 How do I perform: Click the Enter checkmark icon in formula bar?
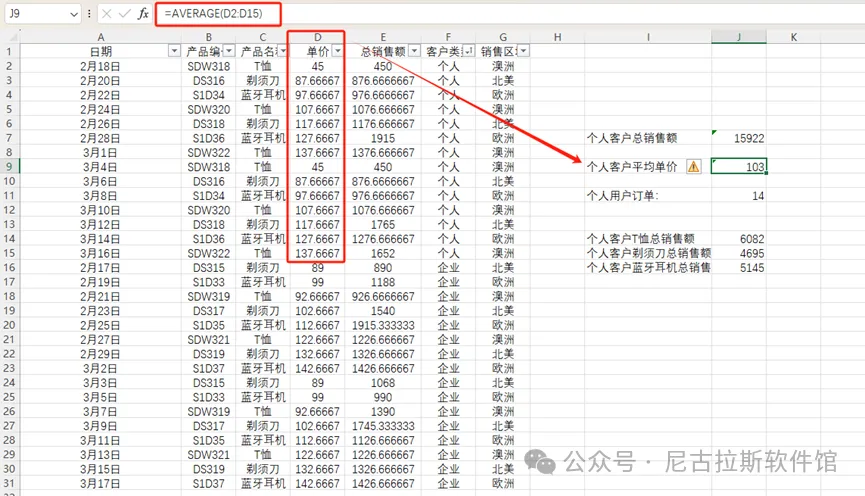pos(125,14)
